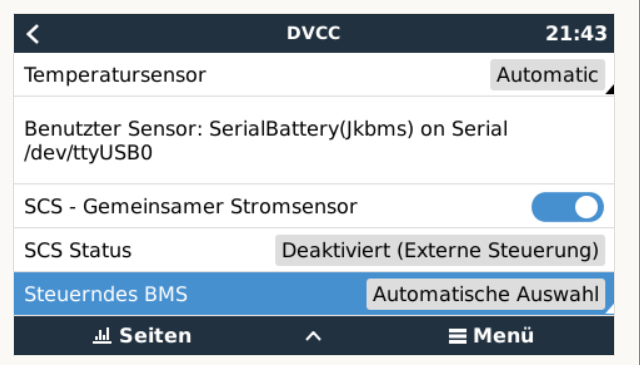
Task: Click the DVCC page title
Action: [x=313, y=33]
